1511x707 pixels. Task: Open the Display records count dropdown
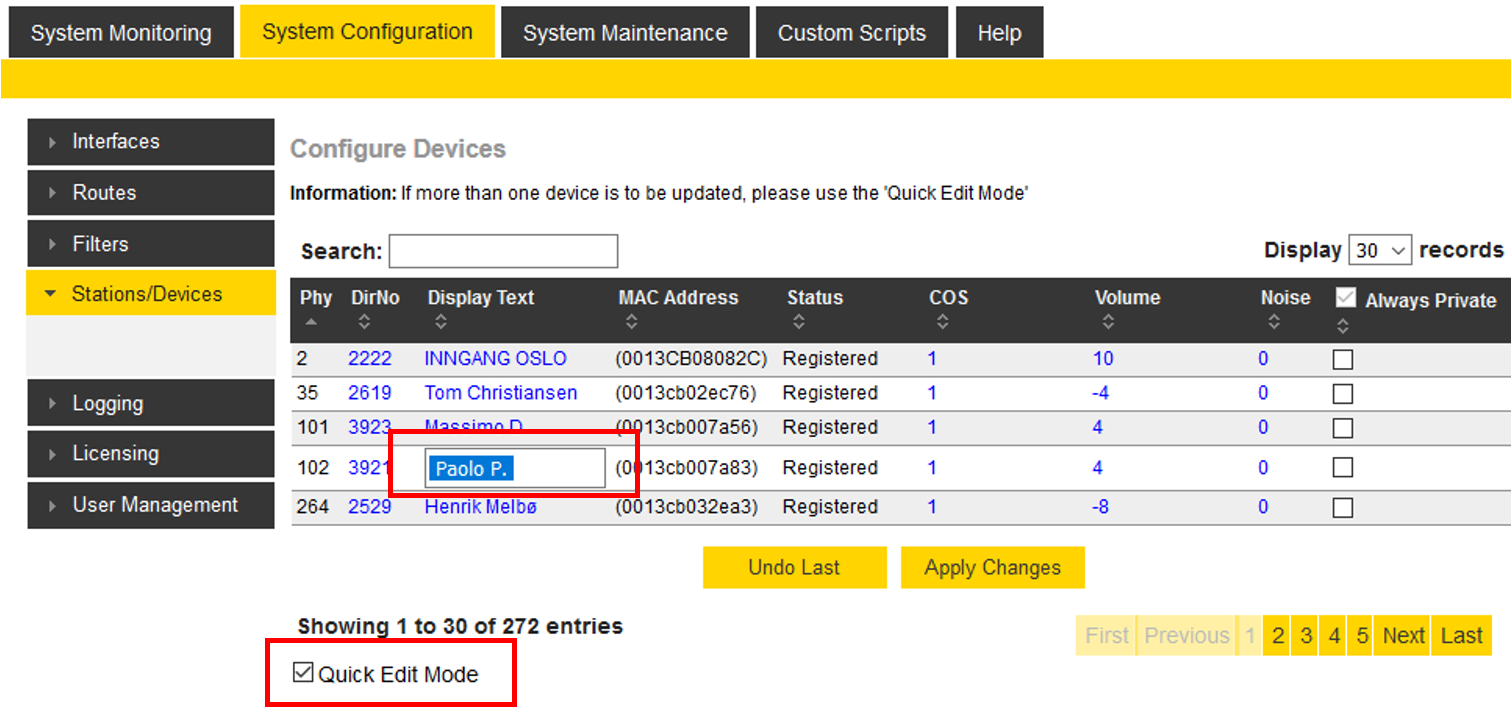click(1380, 250)
